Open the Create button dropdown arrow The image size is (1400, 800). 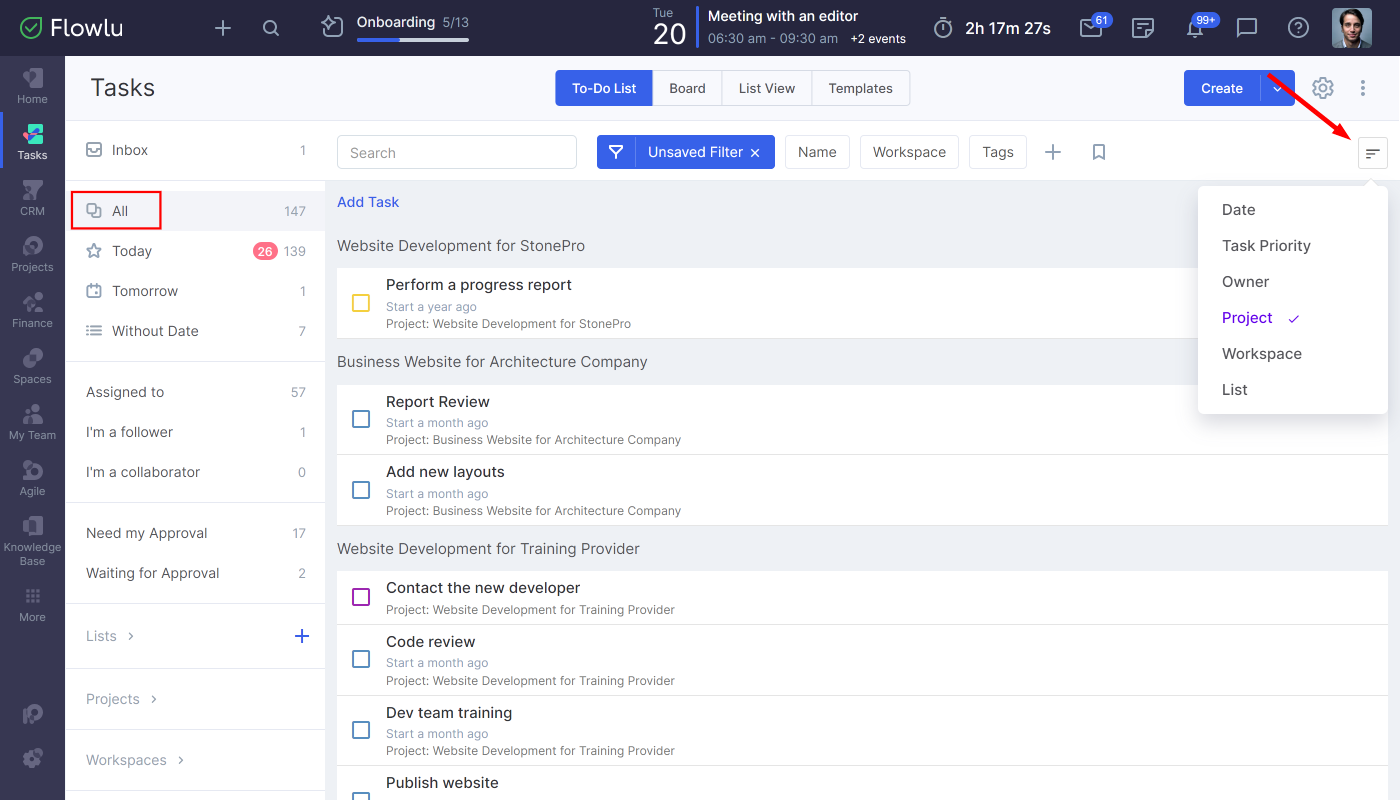click(x=1277, y=88)
